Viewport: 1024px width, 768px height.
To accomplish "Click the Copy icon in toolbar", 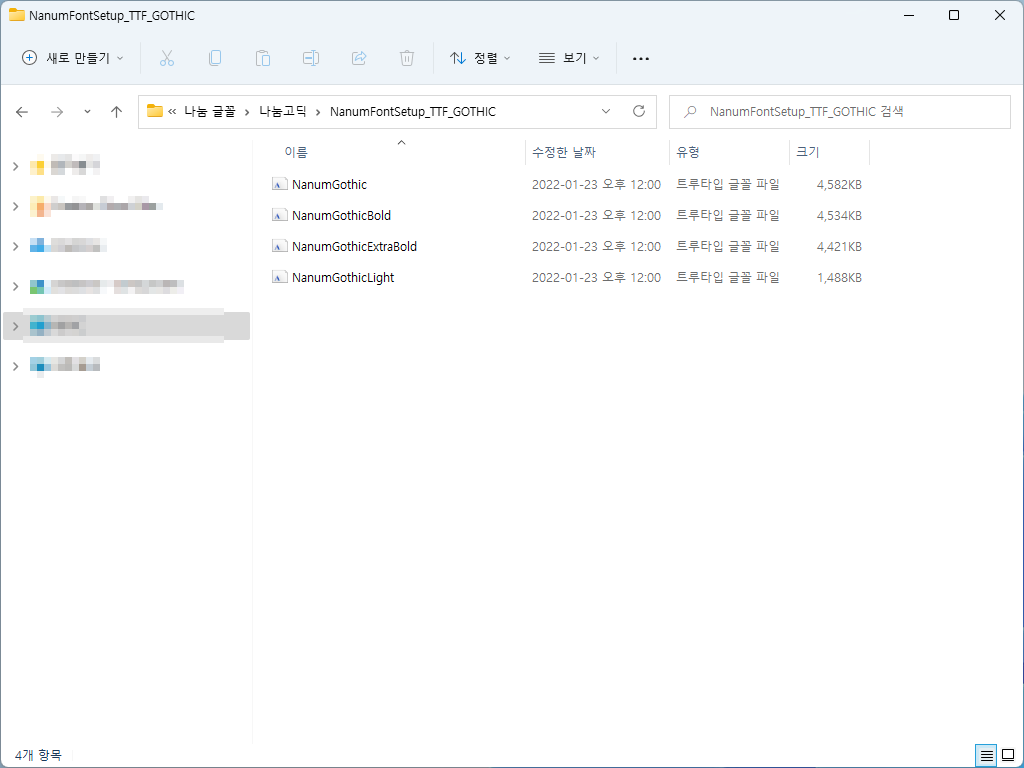I will click(x=215, y=58).
